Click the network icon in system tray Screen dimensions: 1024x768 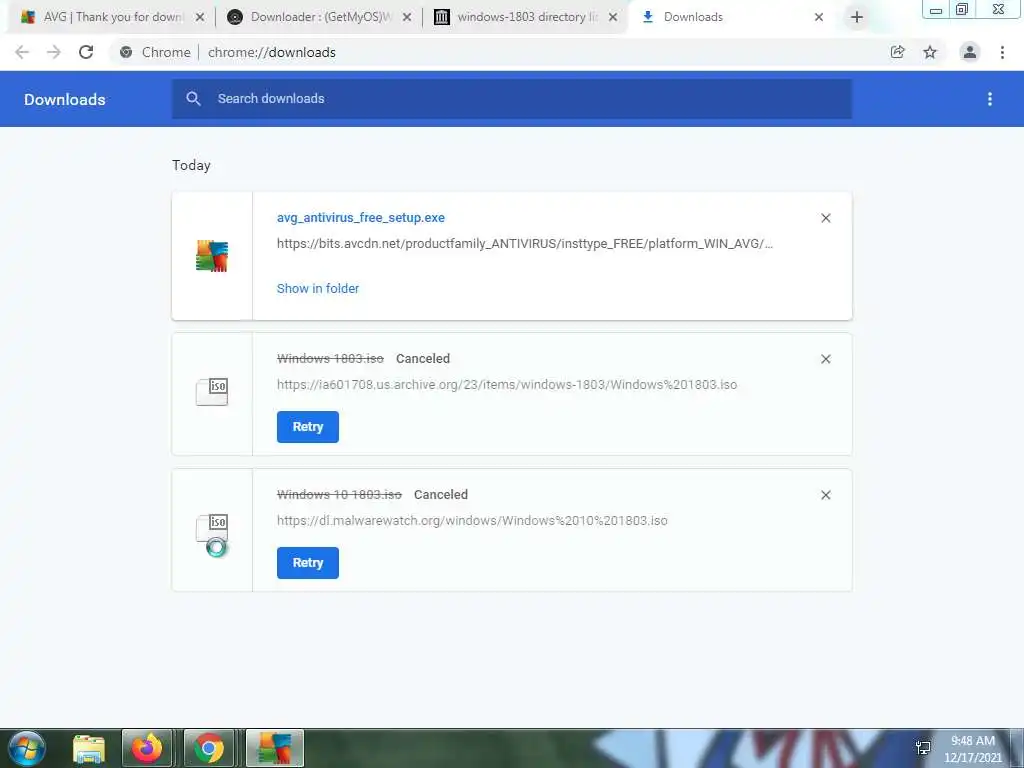click(x=923, y=748)
